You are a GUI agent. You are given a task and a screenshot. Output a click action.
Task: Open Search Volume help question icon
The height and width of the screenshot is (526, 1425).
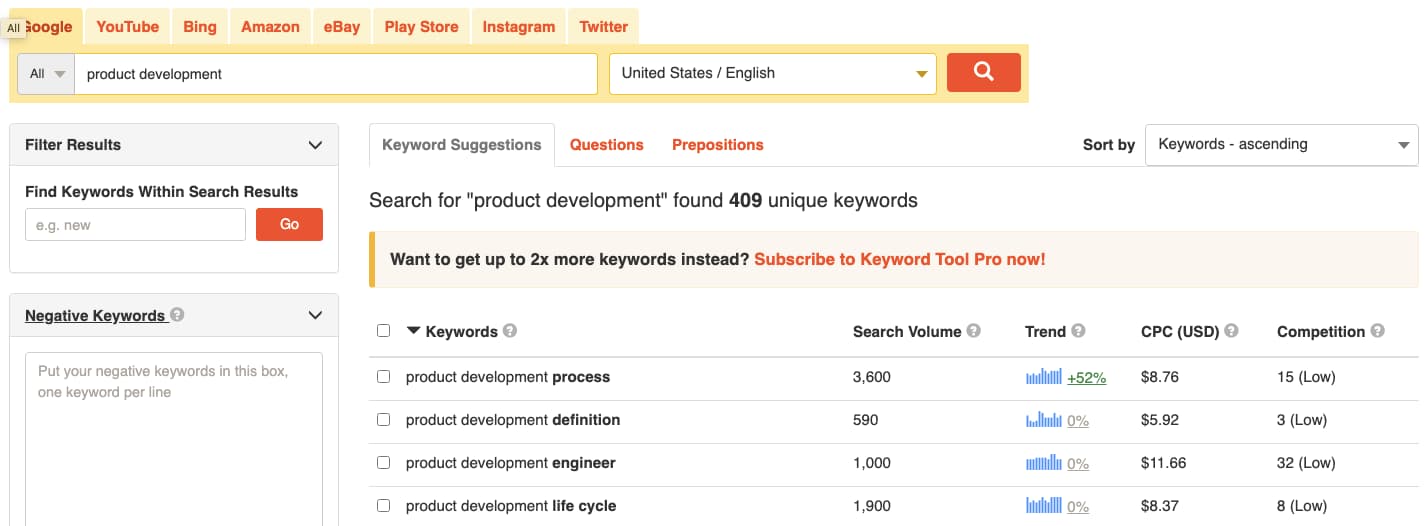click(974, 331)
